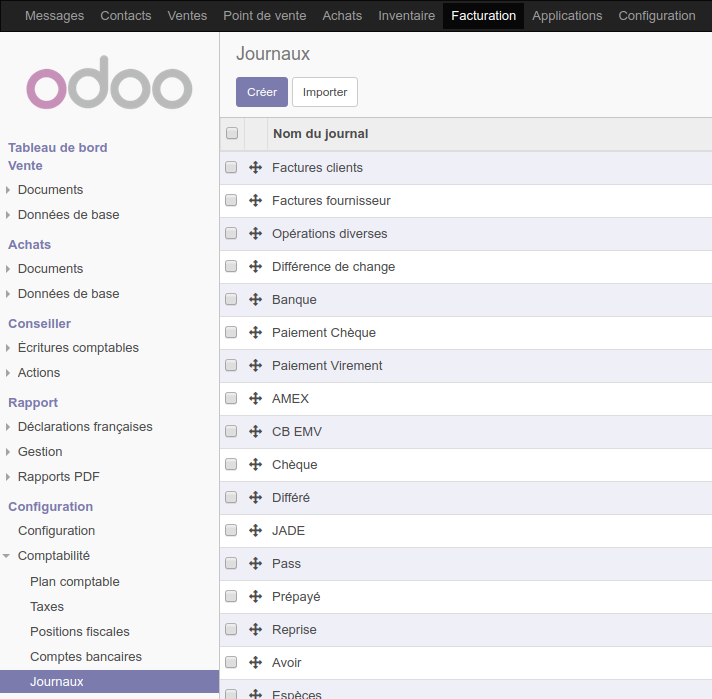Screen dimensions: 712x699
Task: Click the reorder handle for CB EMV
Action: coord(255,432)
